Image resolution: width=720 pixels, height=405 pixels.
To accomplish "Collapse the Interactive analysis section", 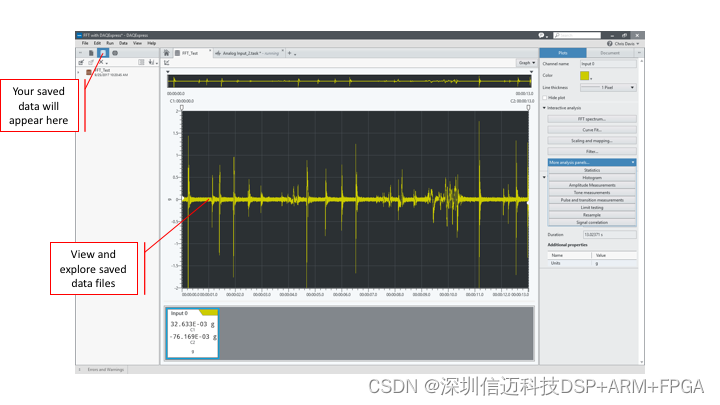I will click(x=545, y=107).
